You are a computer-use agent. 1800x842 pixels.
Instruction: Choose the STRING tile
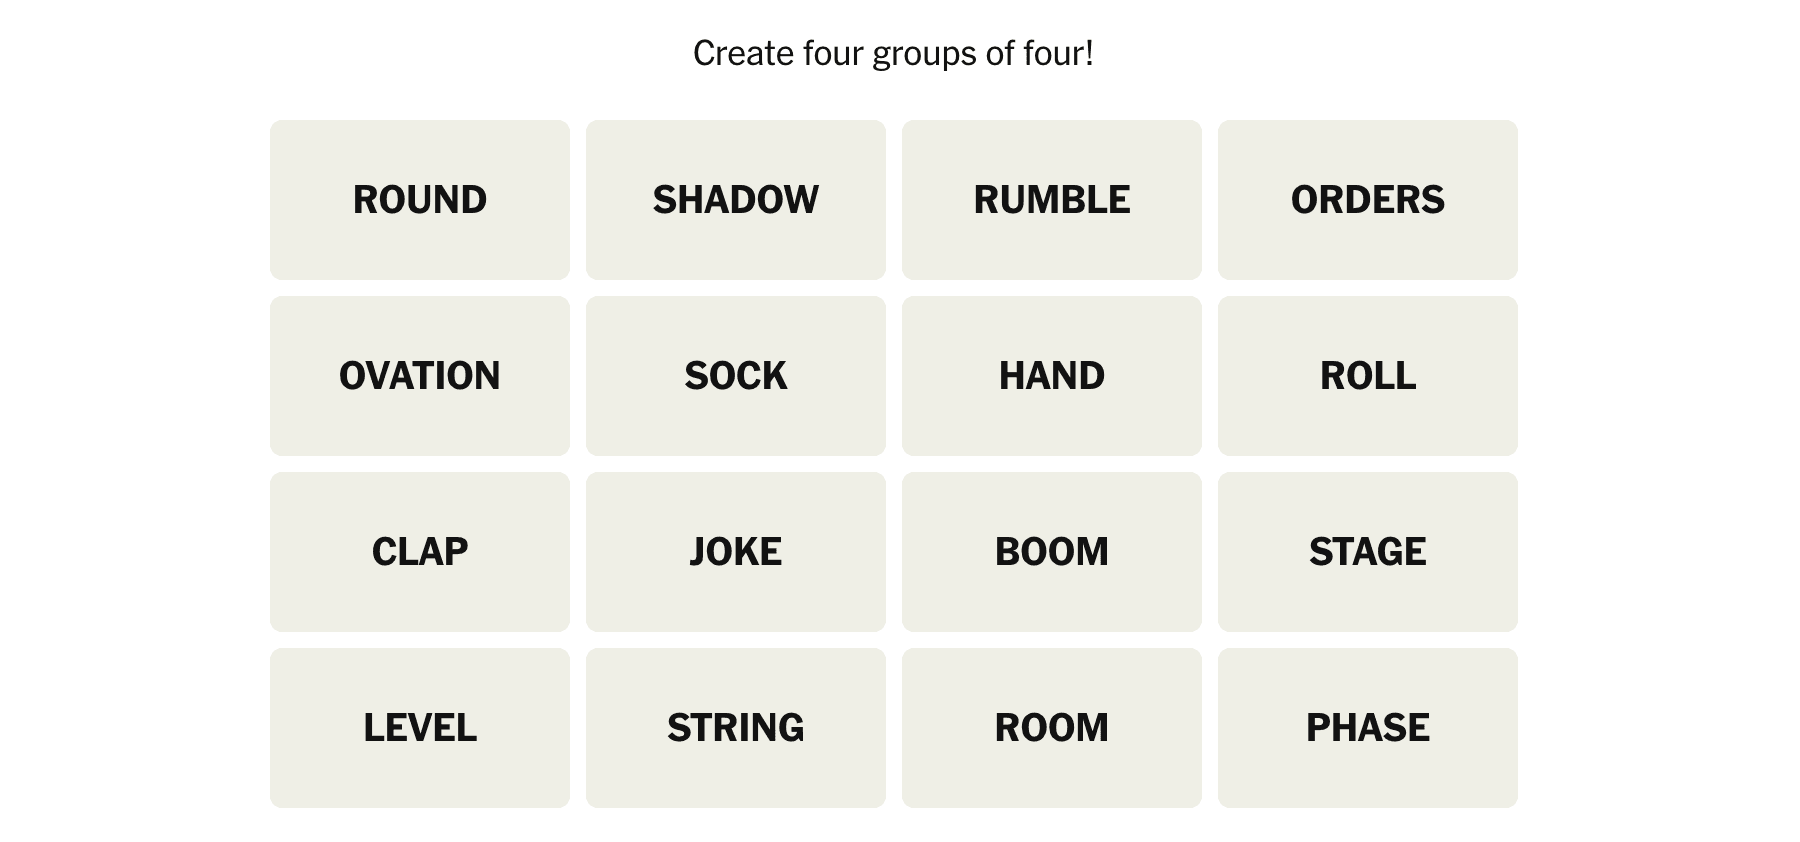(736, 728)
